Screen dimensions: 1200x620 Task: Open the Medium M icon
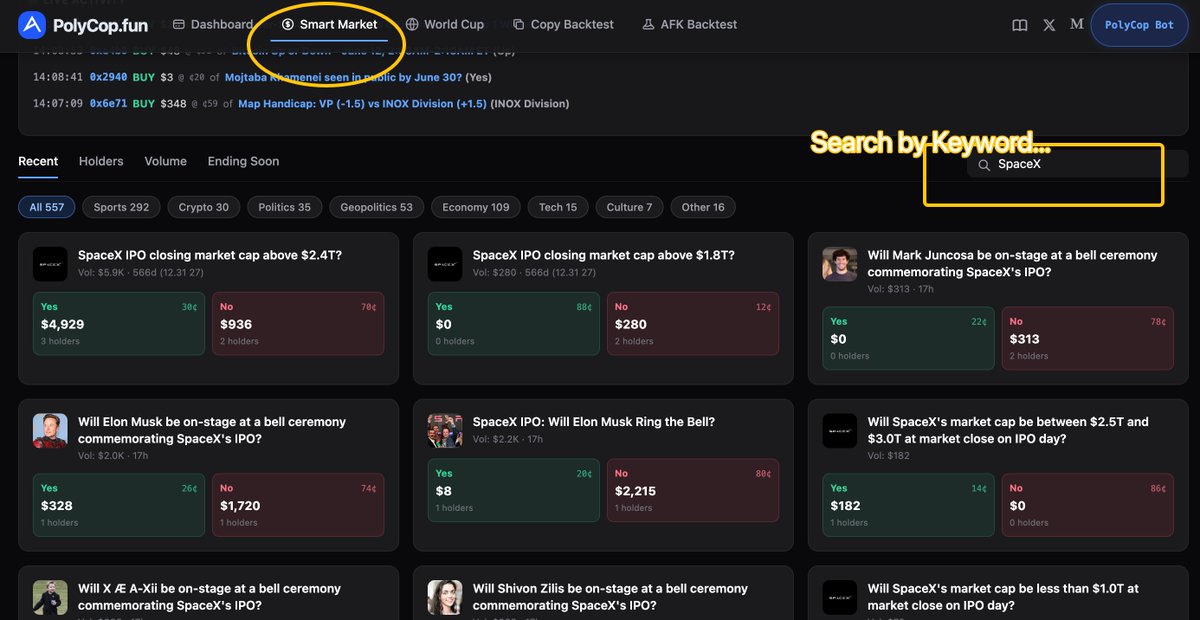1077,24
